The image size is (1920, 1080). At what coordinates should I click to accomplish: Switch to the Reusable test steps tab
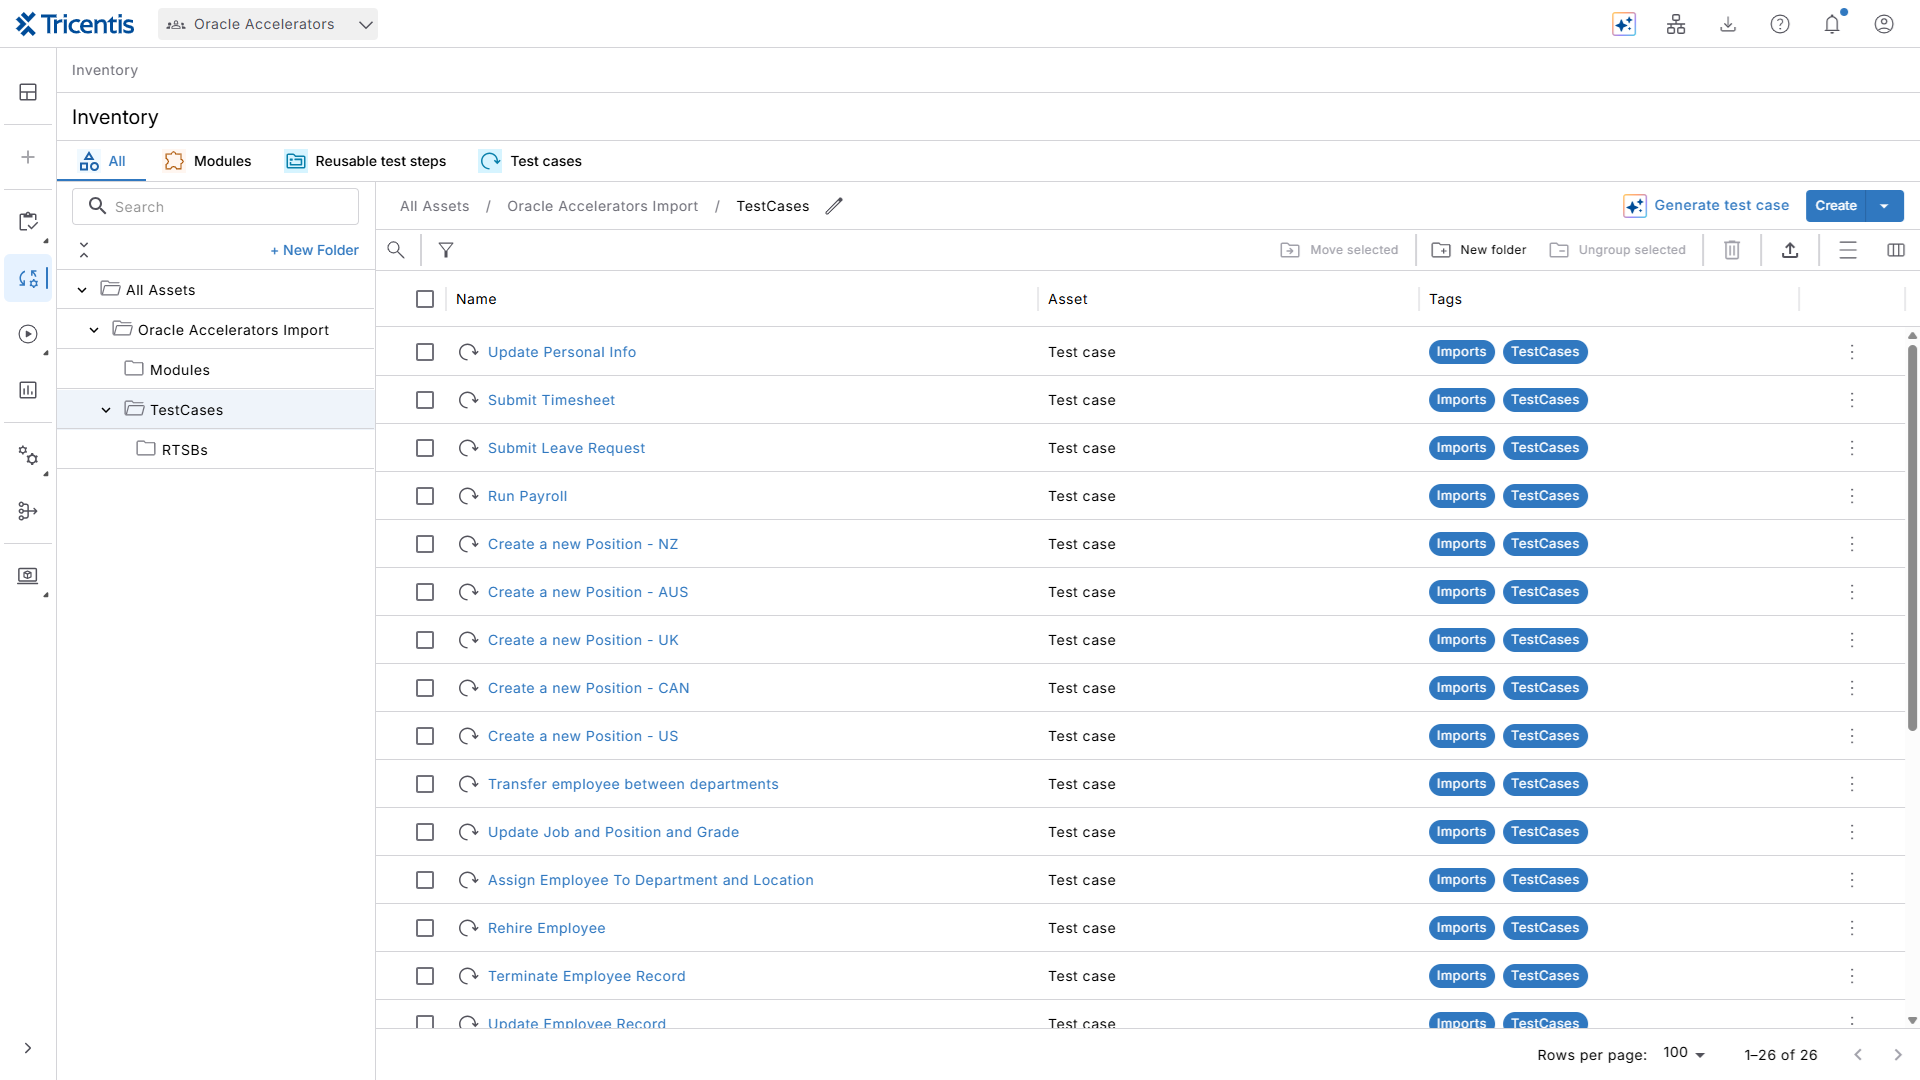[366, 161]
